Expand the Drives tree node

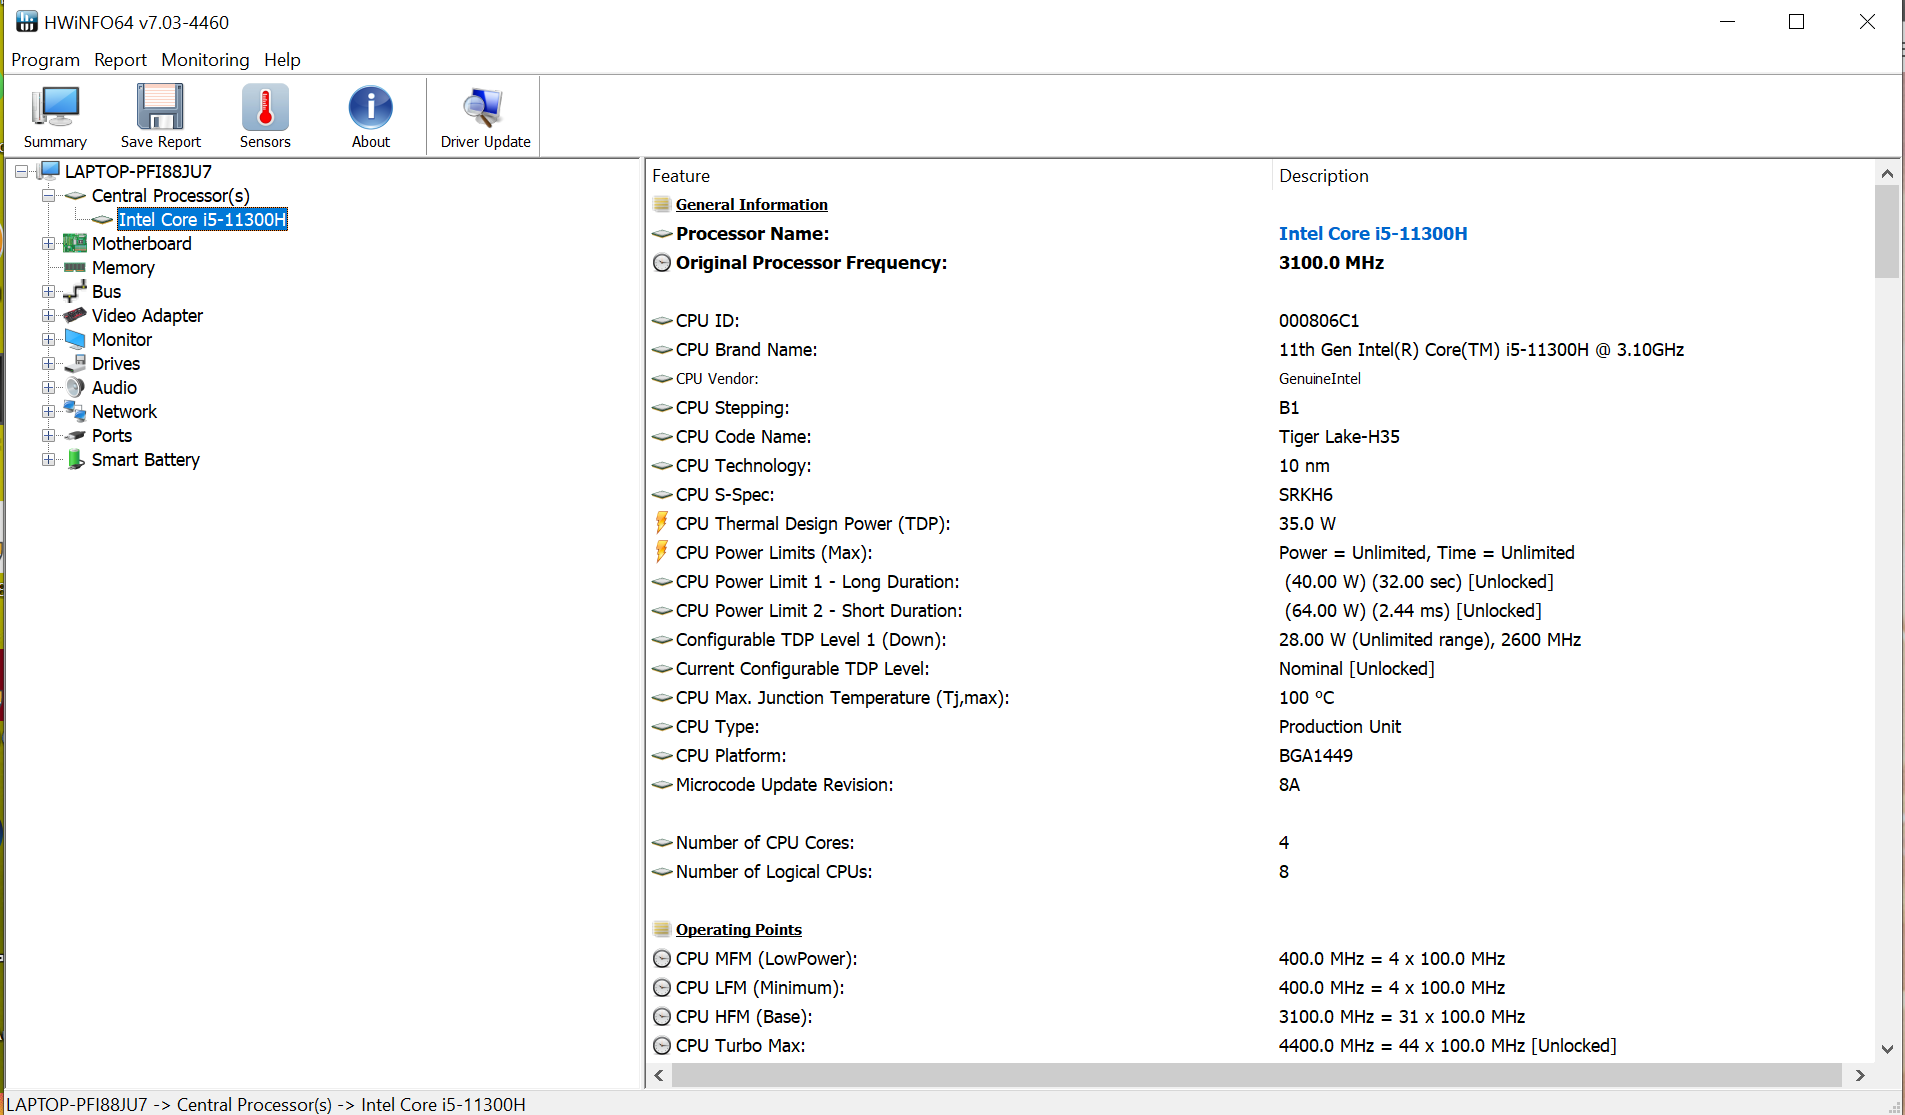coord(48,364)
